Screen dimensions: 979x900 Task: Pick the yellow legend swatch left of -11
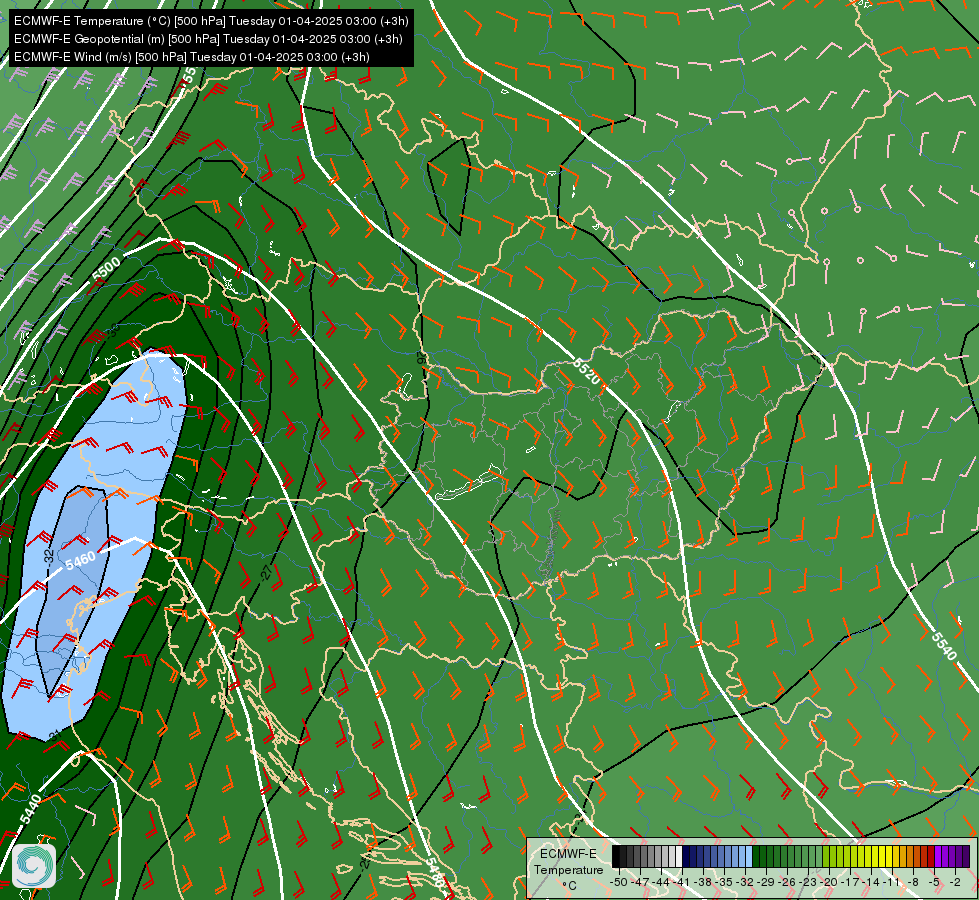coord(889,856)
